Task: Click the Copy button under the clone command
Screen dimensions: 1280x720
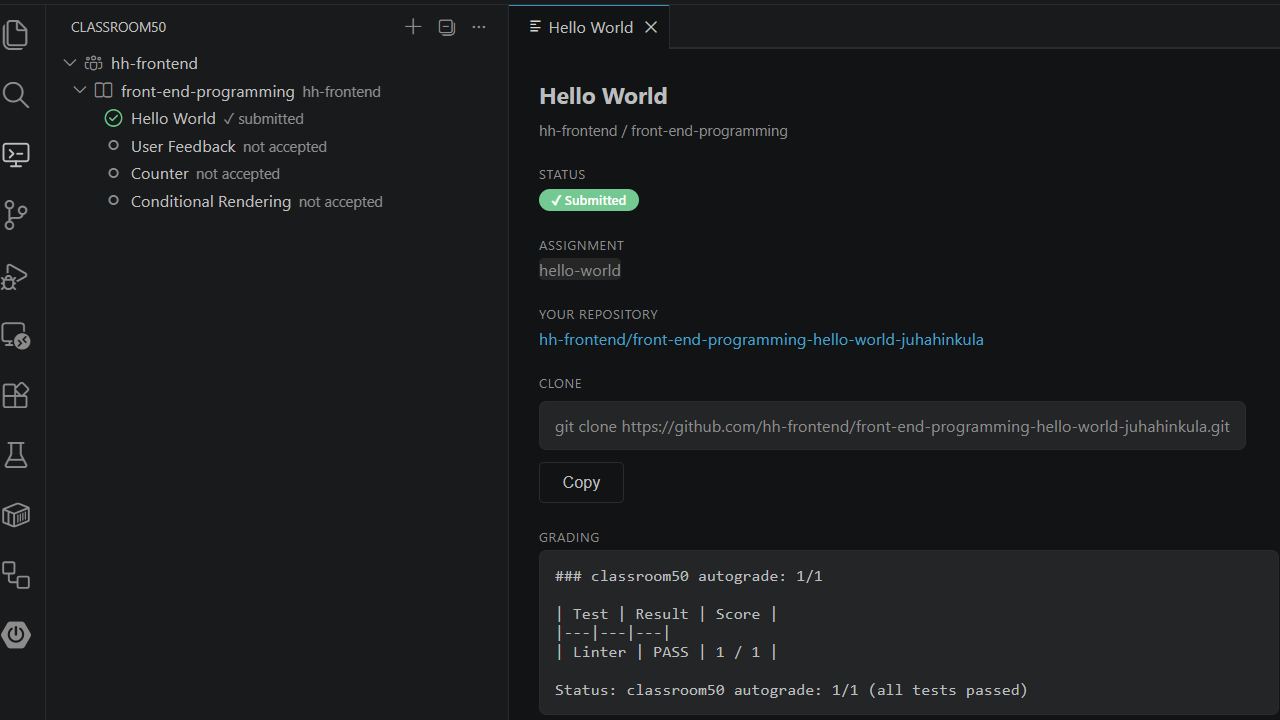Action: click(x=581, y=482)
